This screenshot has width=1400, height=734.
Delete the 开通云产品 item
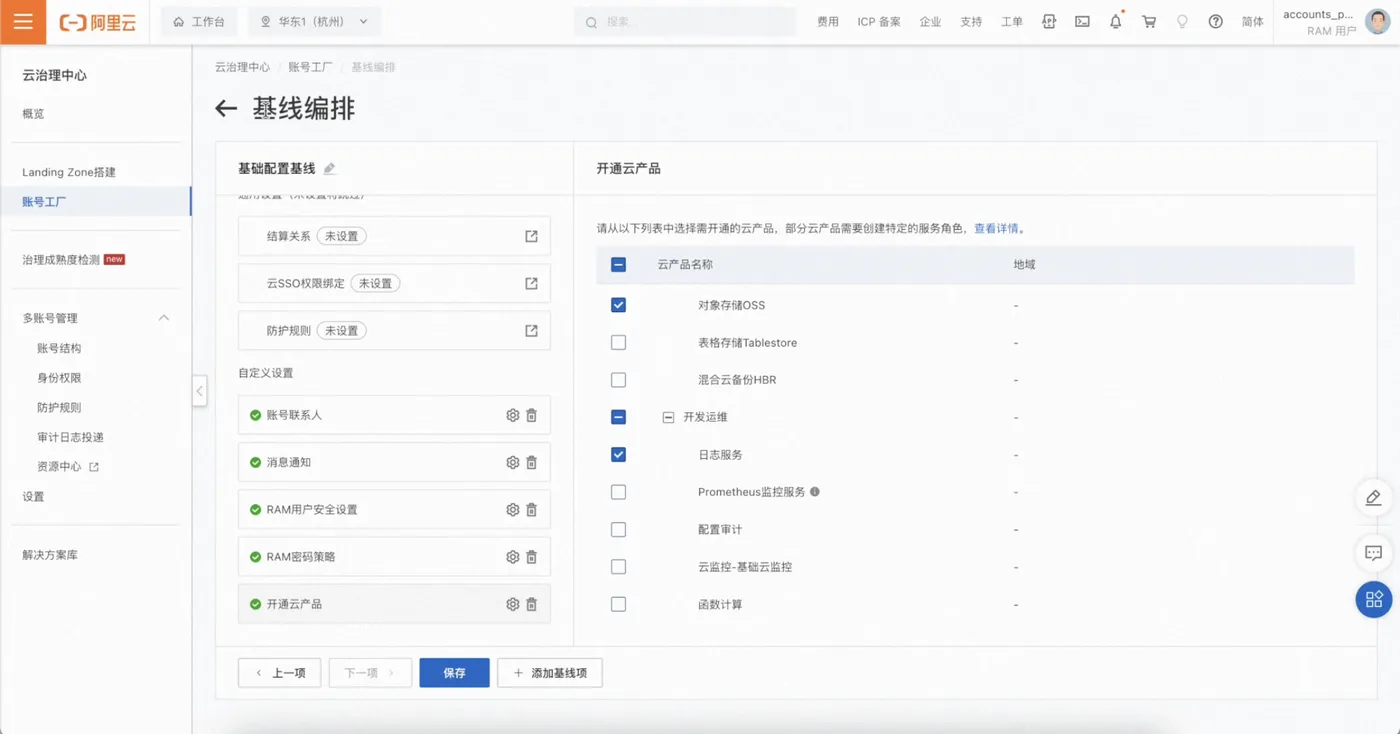pos(532,604)
